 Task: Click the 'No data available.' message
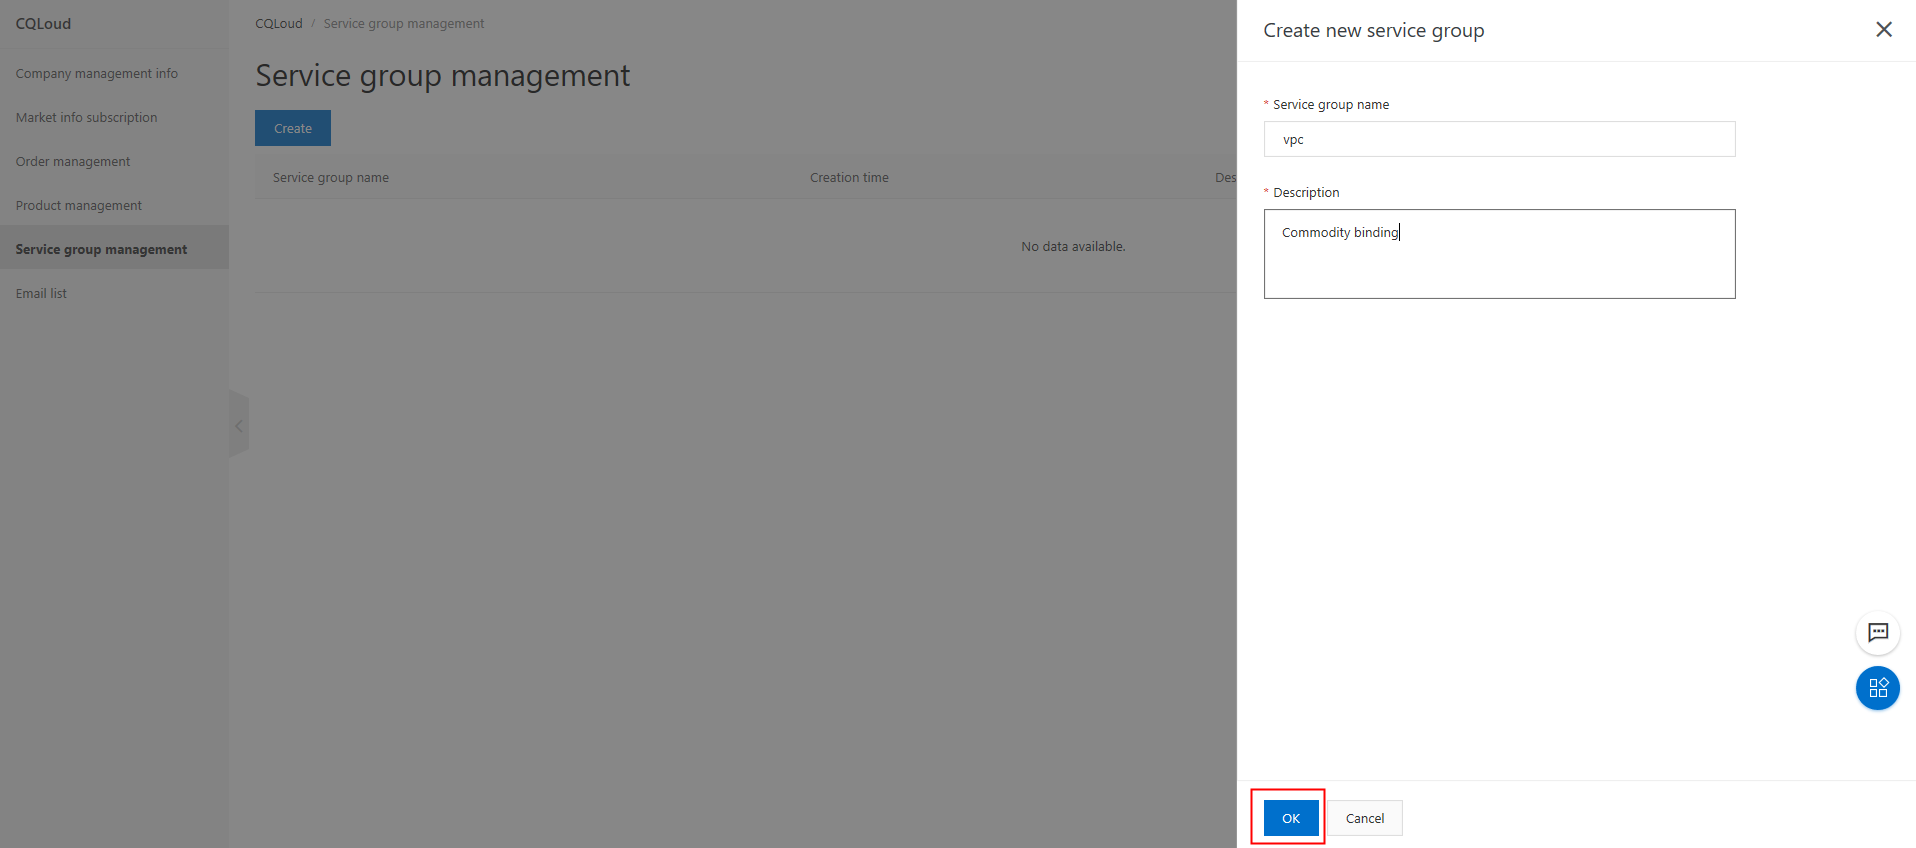point(1073,246)
